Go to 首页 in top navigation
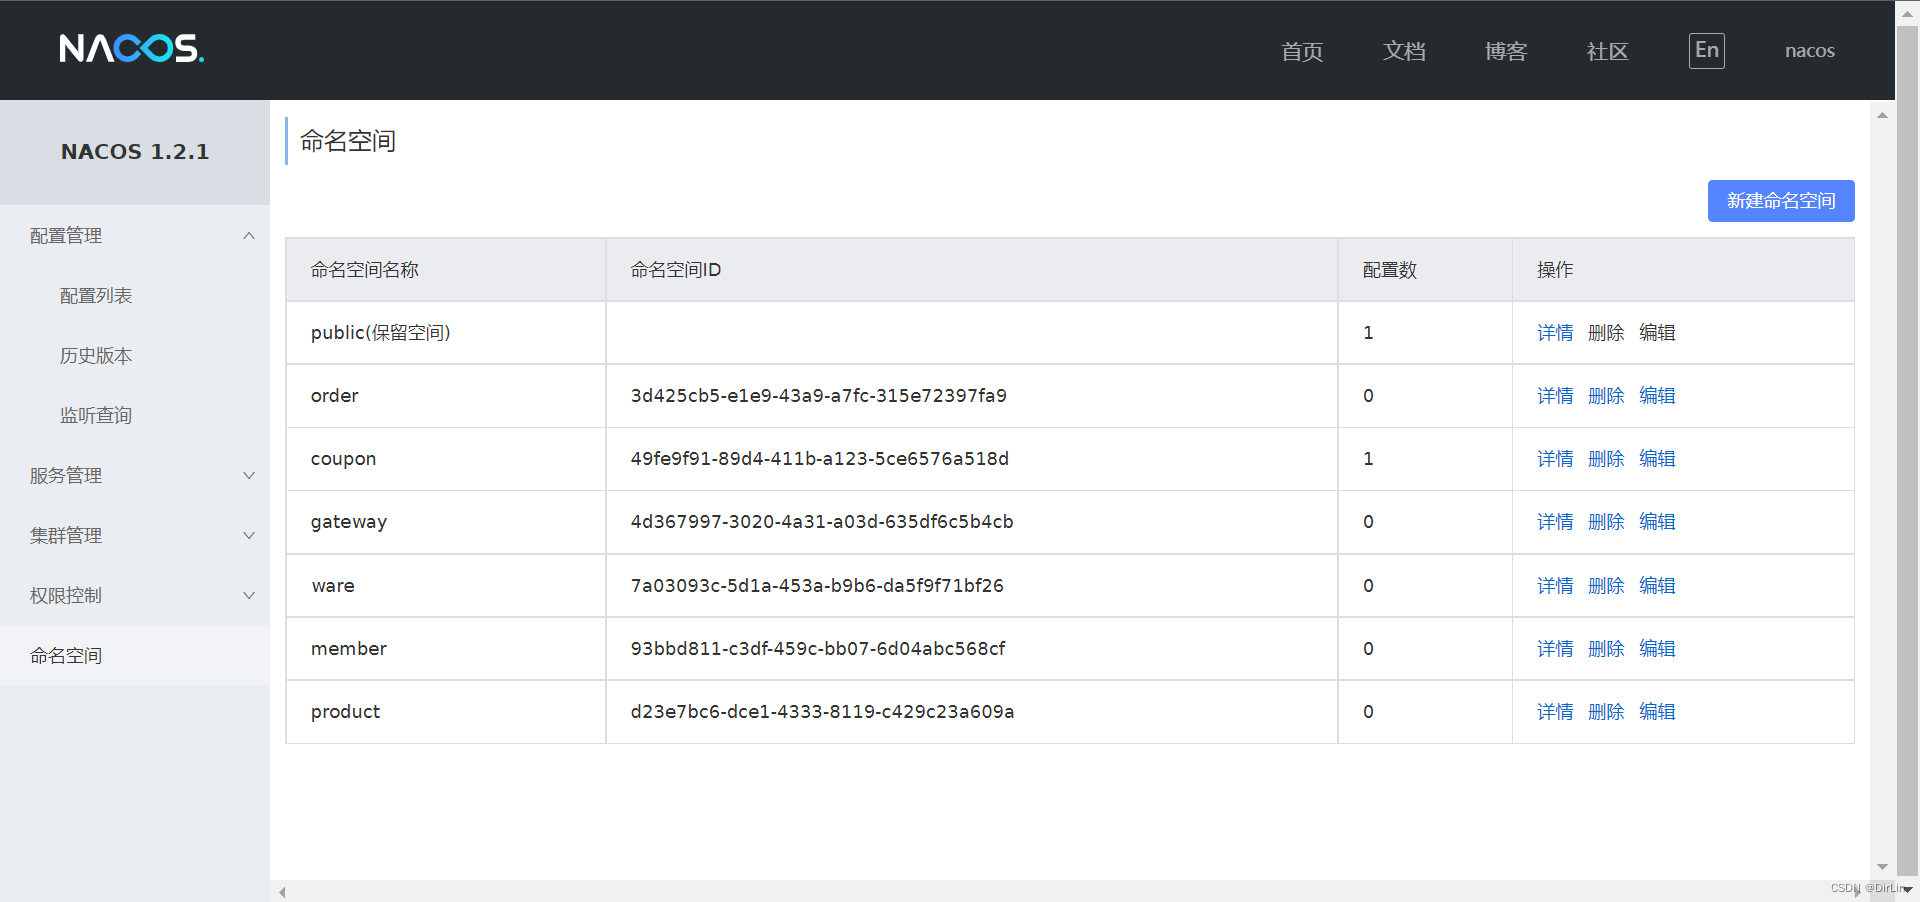This screenshot has height=902, width=1920. pos(1302,51)
